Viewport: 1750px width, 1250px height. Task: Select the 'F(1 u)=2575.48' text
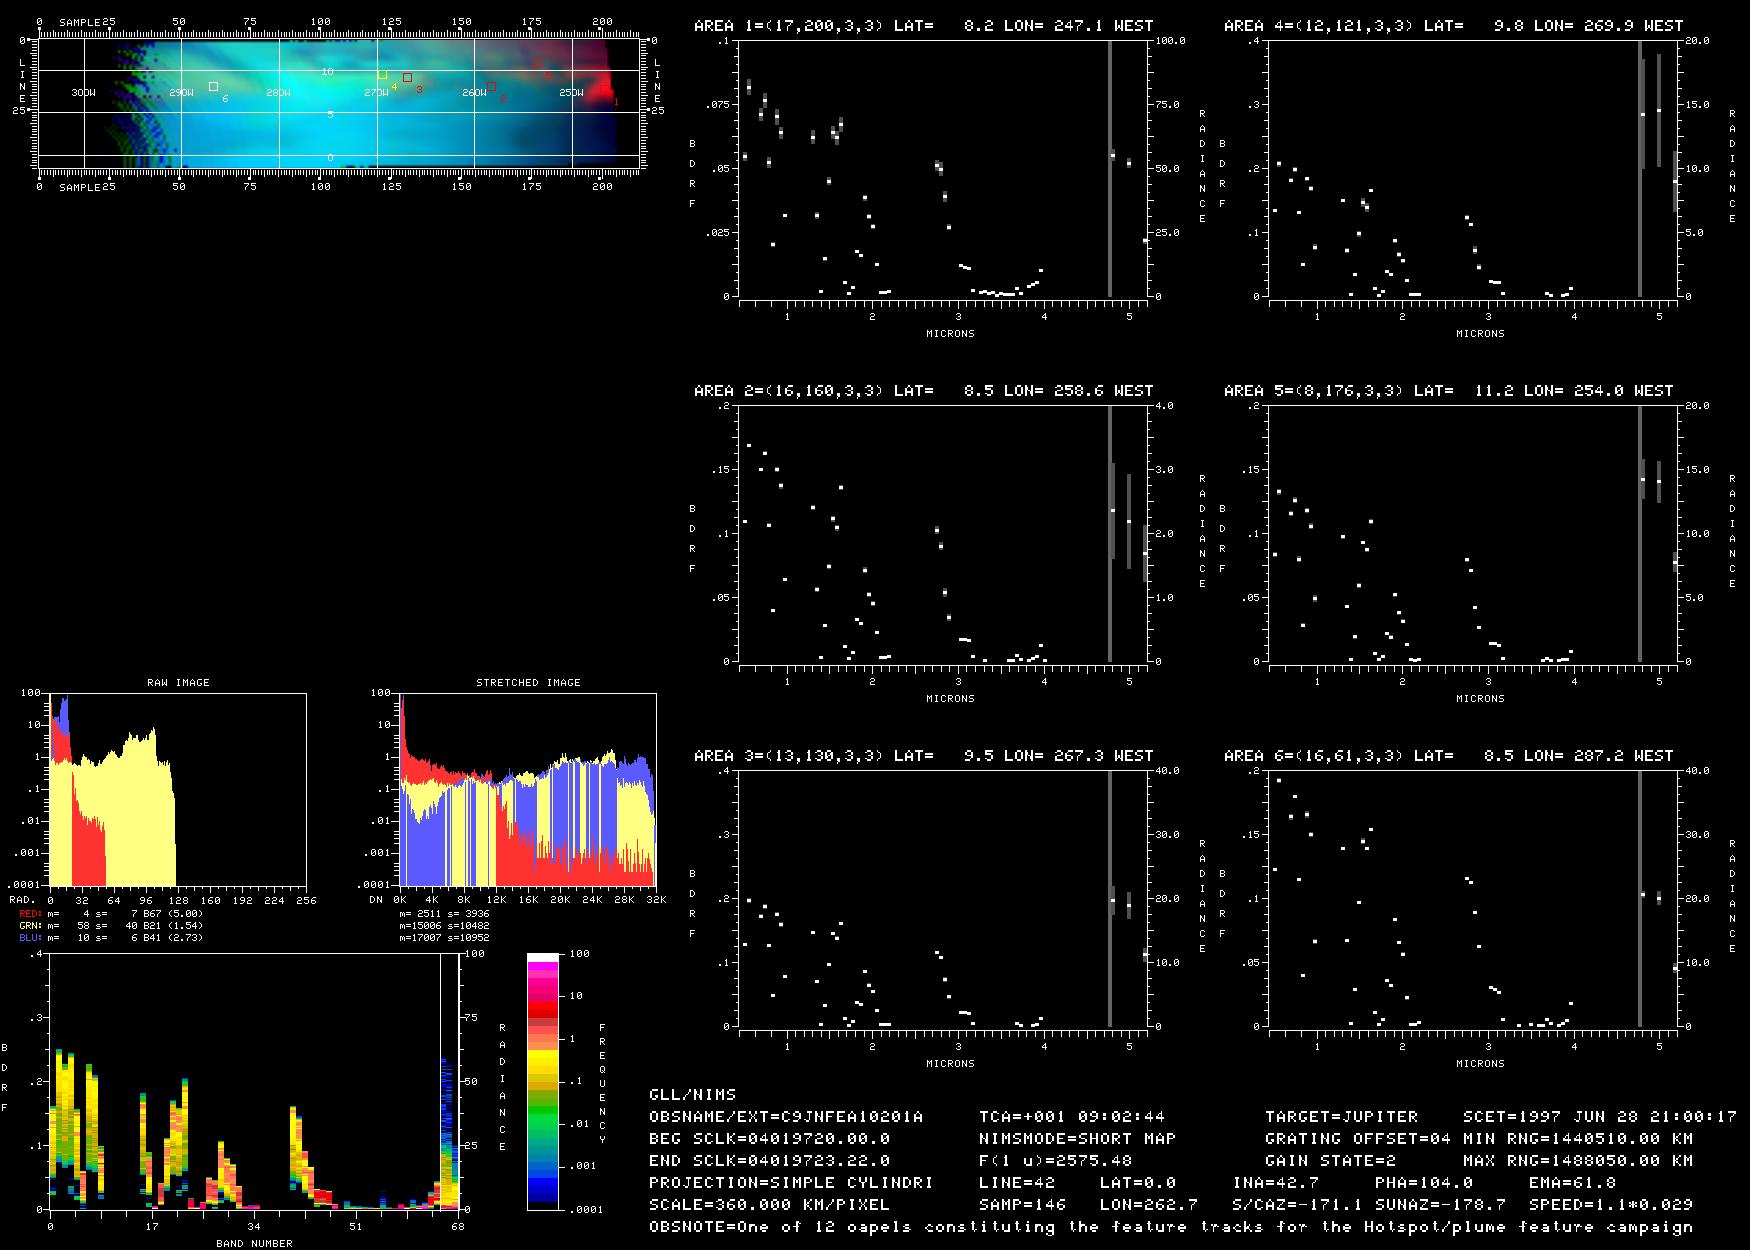(x=1055, y=1160)
